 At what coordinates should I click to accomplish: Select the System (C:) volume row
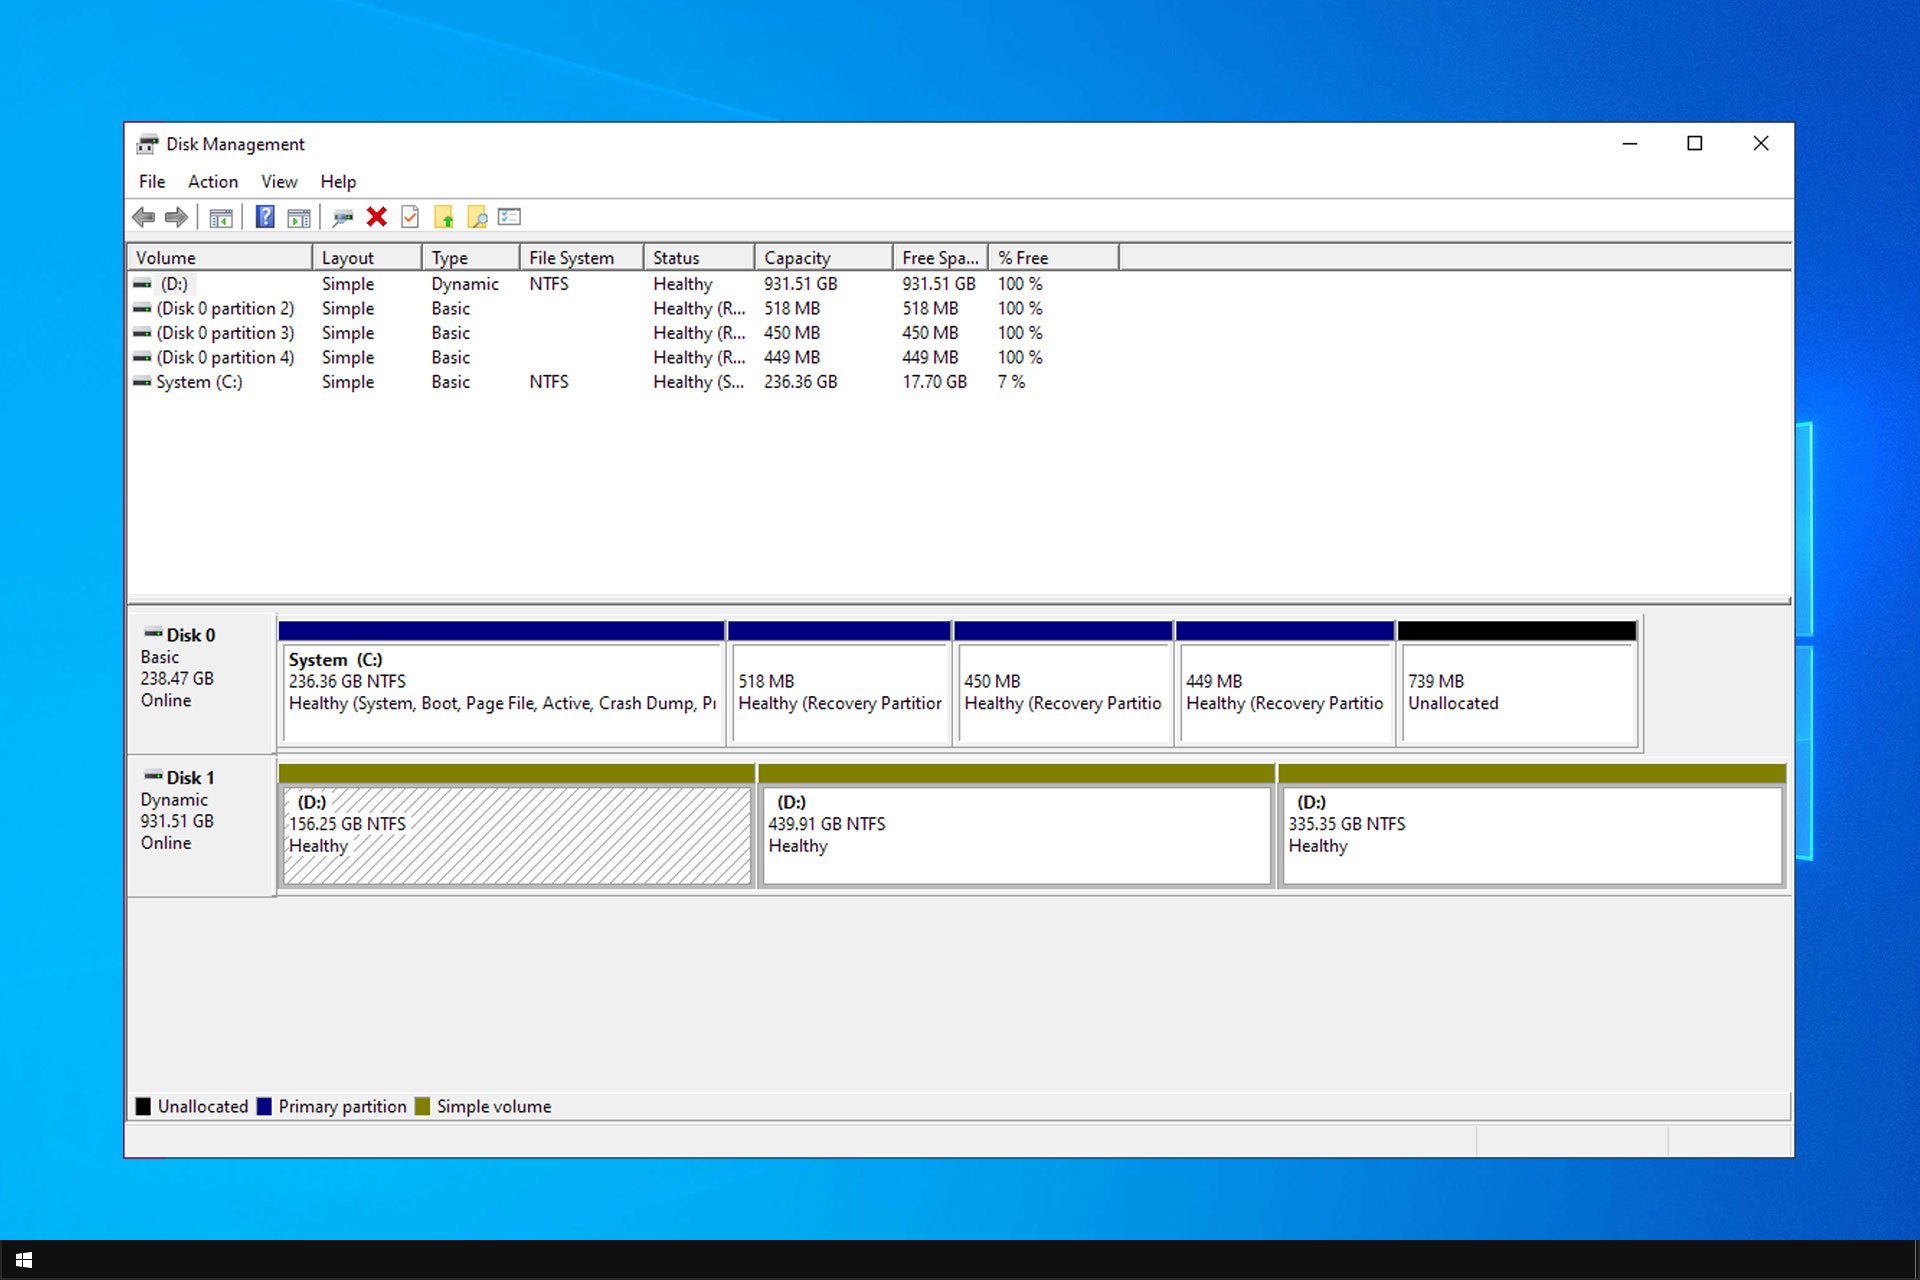pos(199,382)
